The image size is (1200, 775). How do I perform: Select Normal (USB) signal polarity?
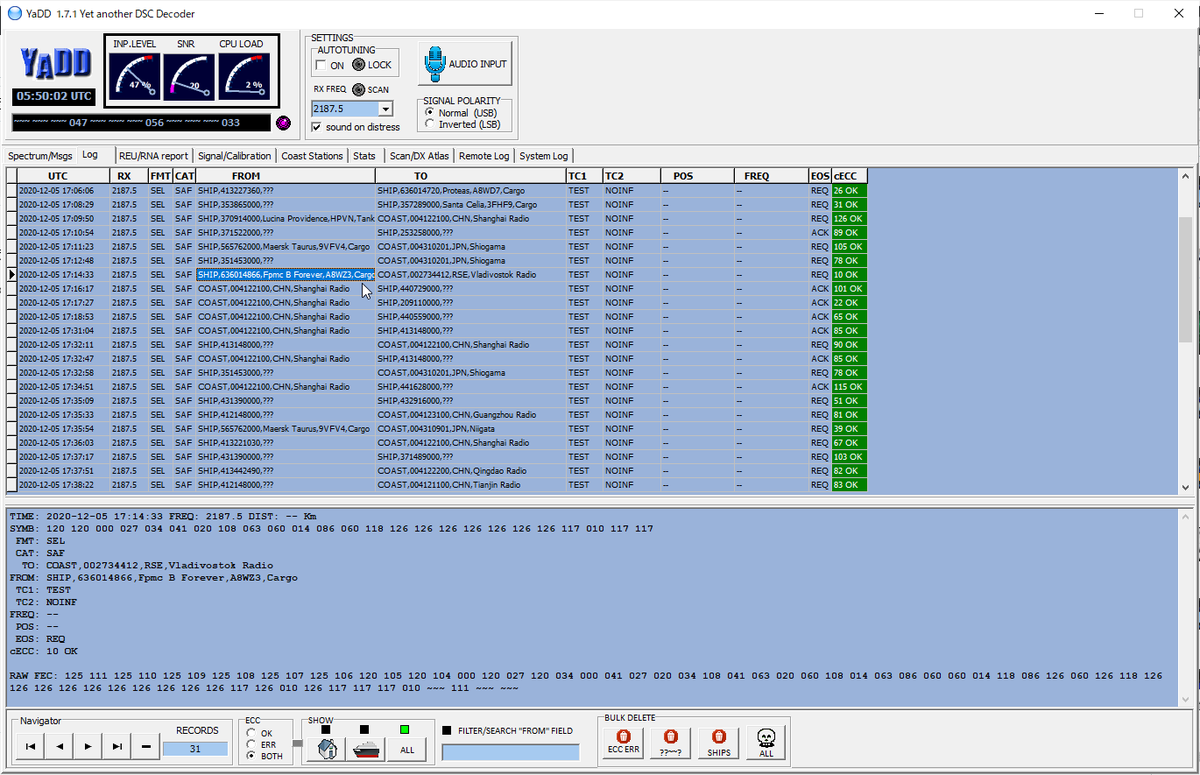[x=430, y=113]
